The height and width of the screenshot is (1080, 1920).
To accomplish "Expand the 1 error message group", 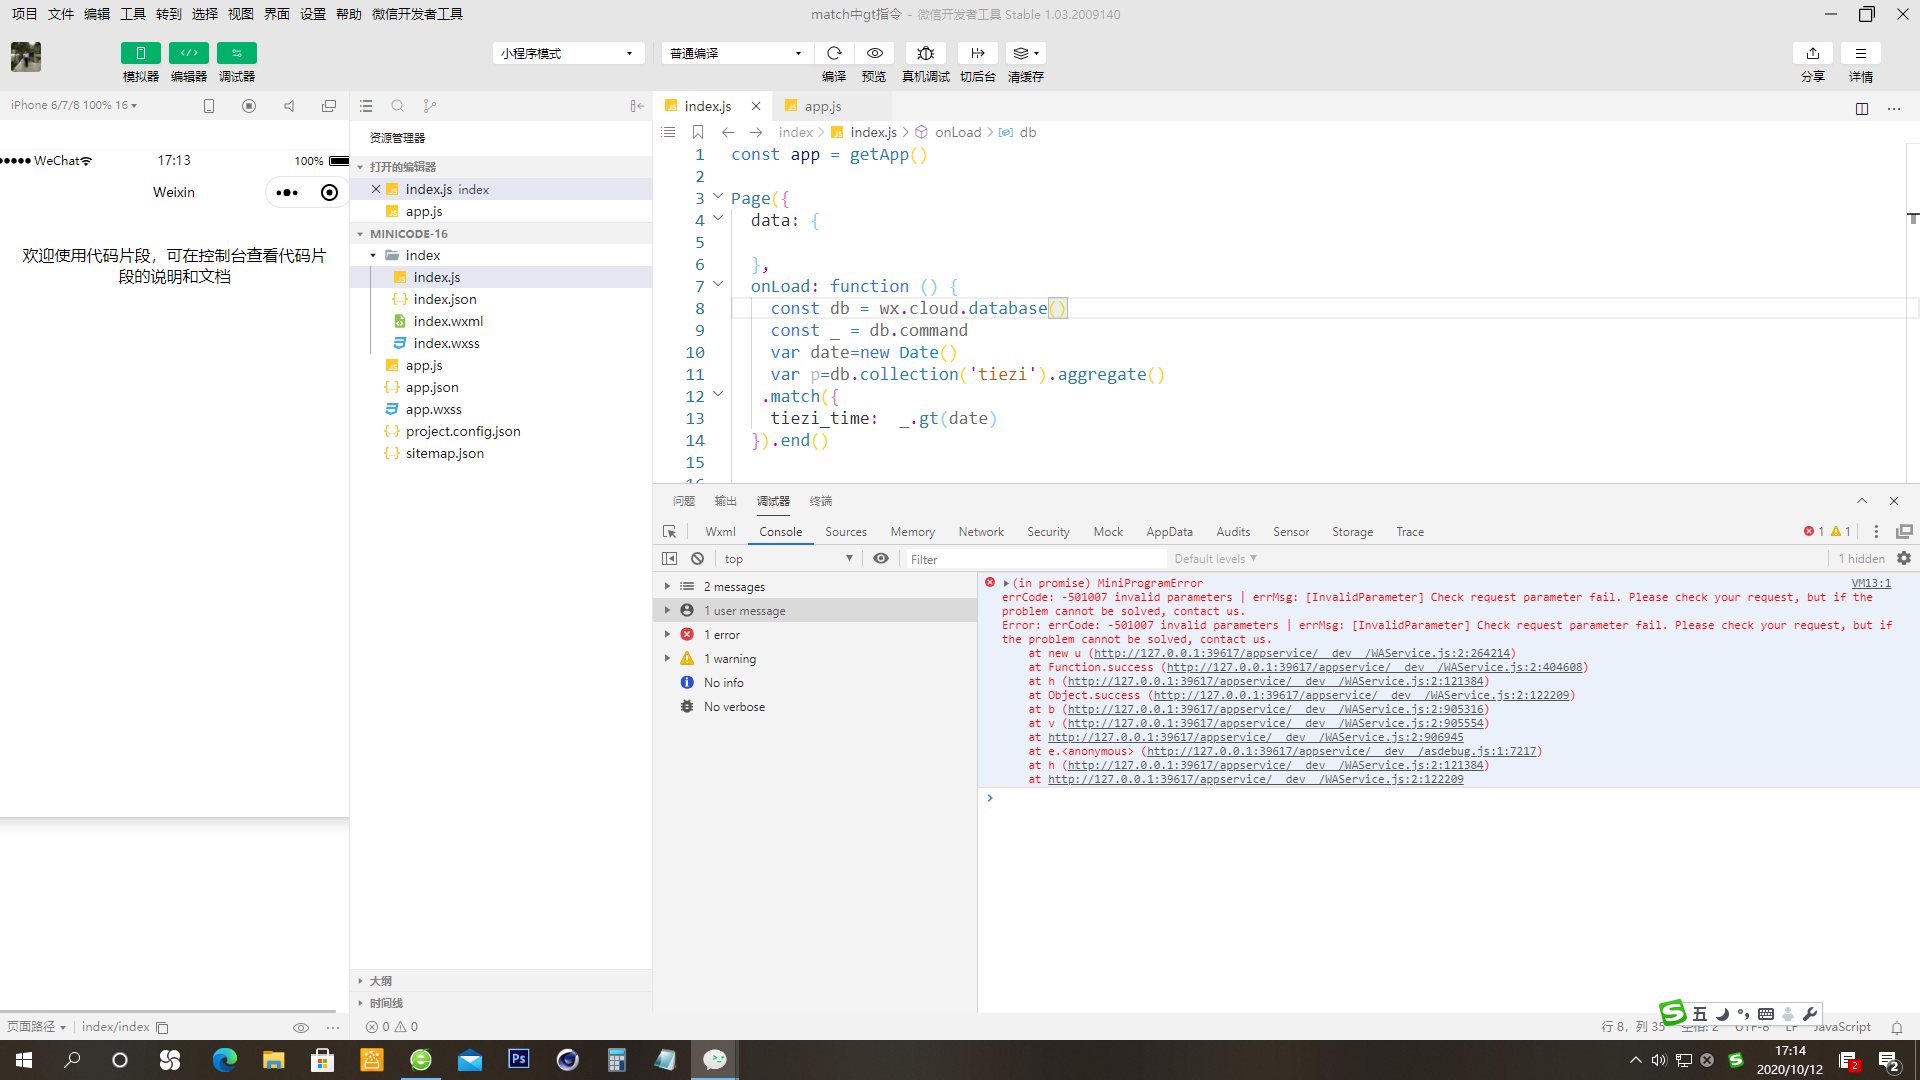I will tap(667, 635).
